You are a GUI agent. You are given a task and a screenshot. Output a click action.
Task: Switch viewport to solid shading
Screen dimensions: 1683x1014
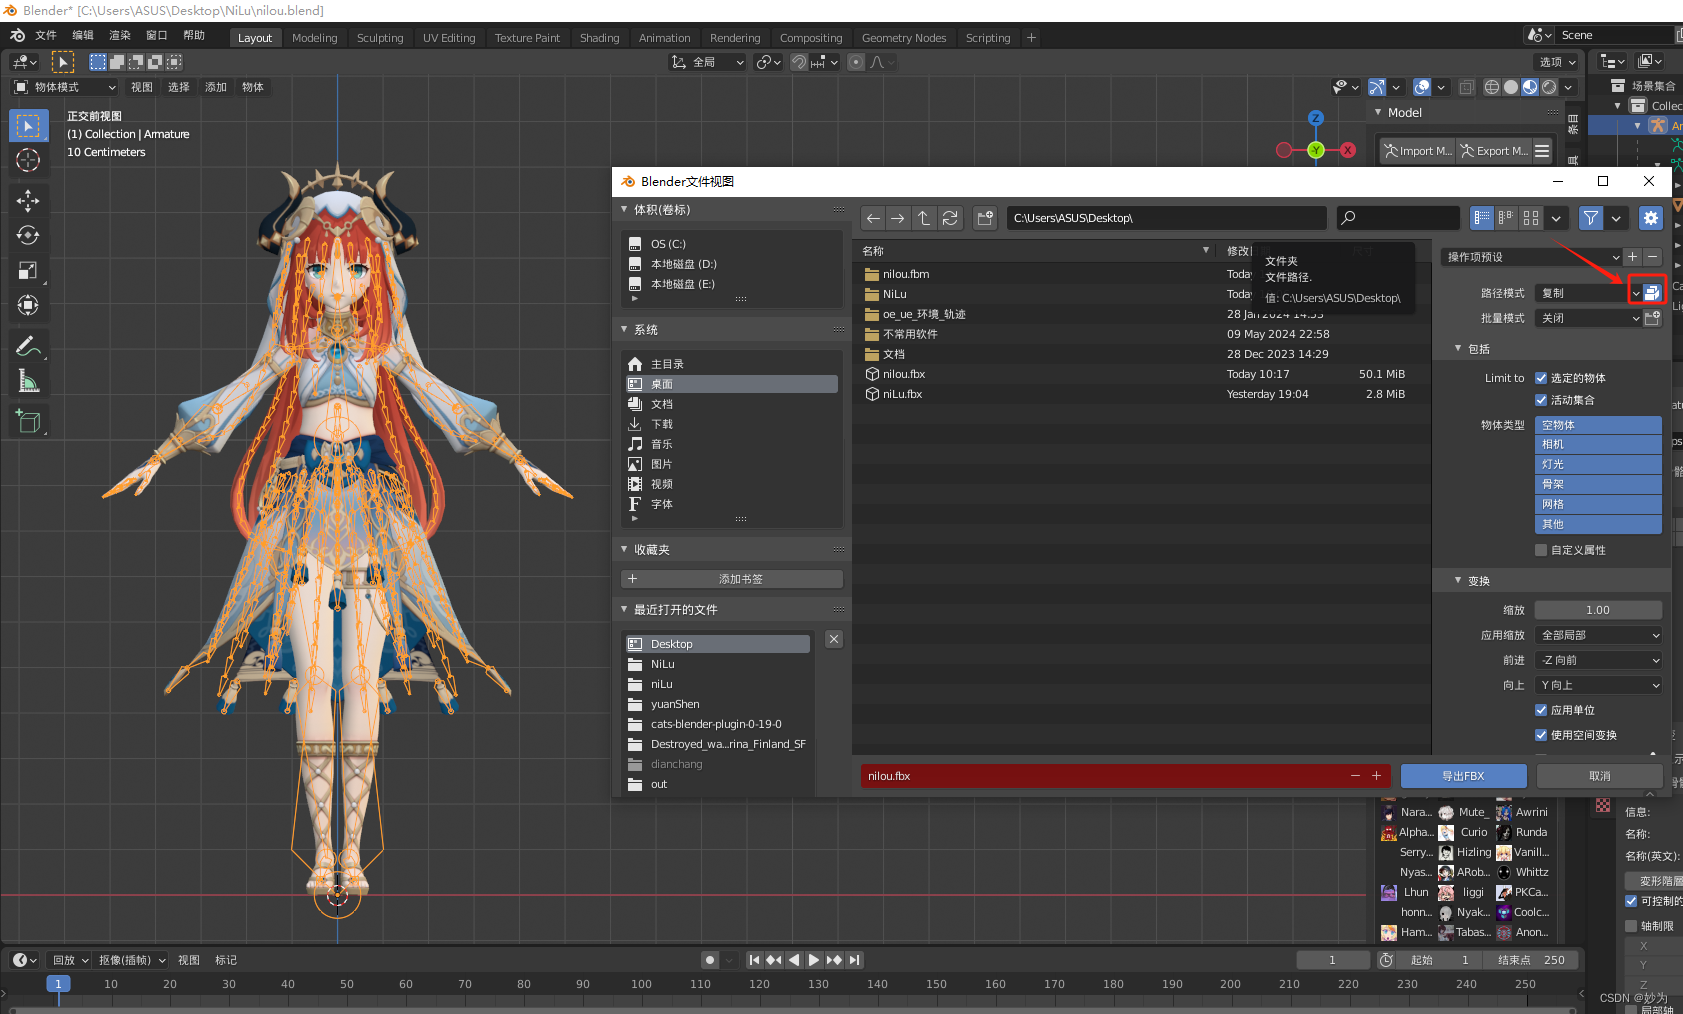(1511, 87)
